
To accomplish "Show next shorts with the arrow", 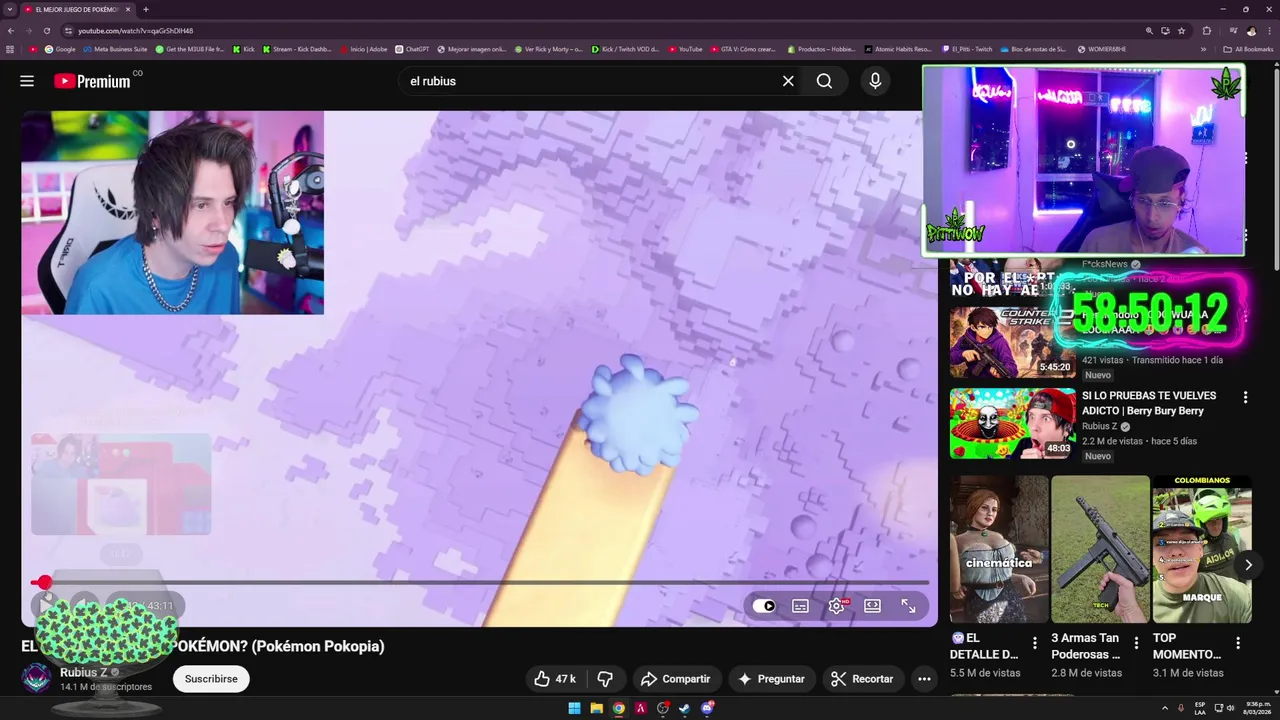I will pyautogui.click(x=1248, y=565).
